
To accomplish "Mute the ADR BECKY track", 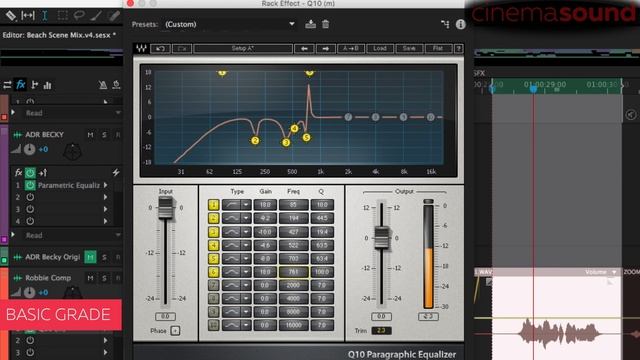I will [91, 135].
